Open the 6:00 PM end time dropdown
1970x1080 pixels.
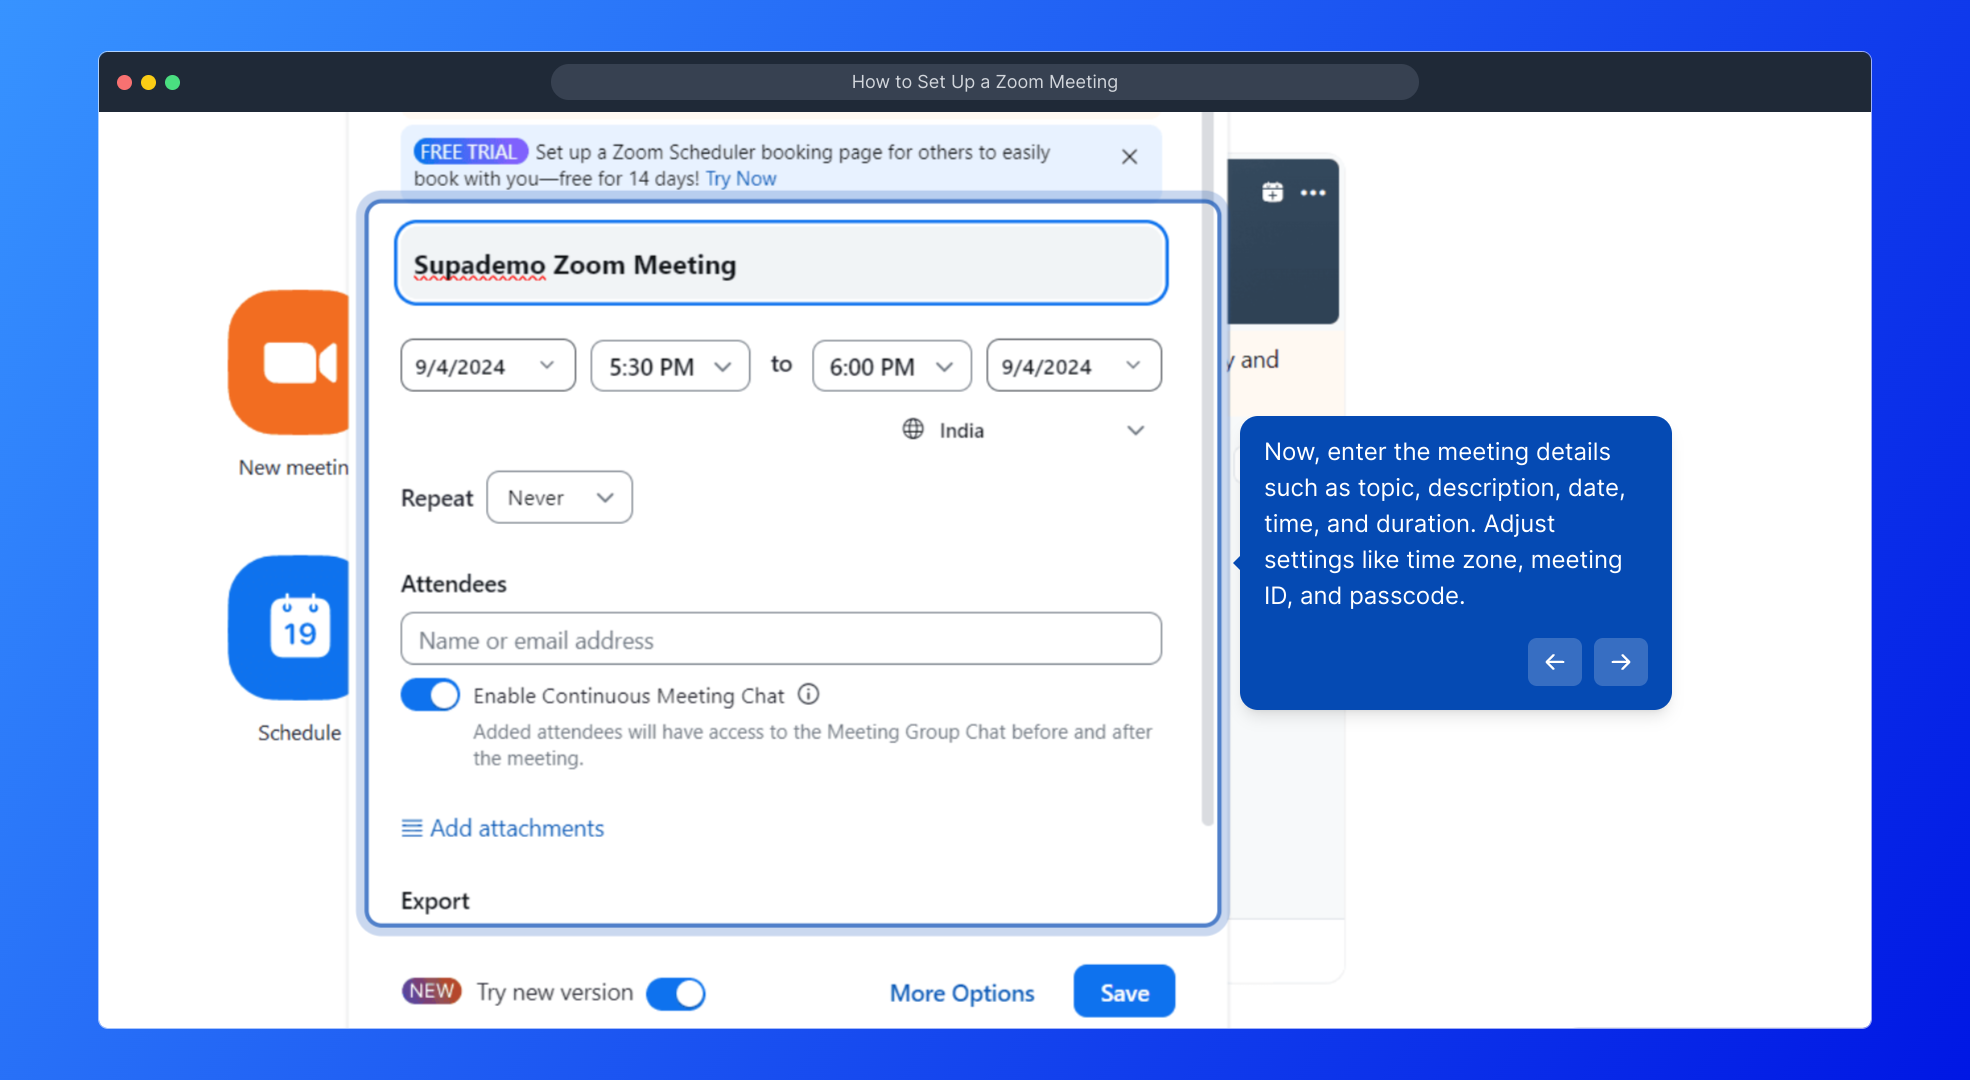pos(891,366)
